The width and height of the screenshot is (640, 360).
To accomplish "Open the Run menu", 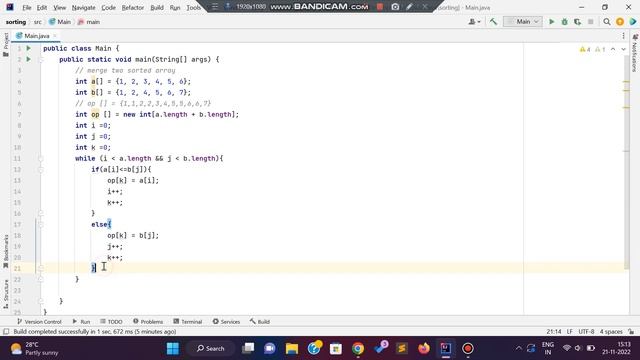I will (175, 7).
